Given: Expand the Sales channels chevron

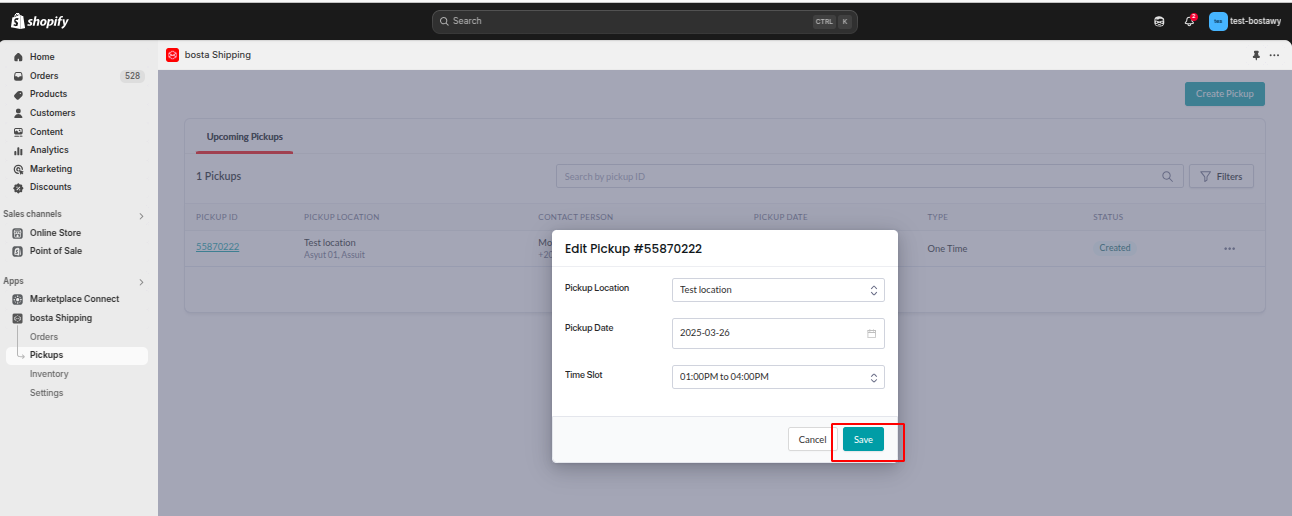Looking at the screenshot, I should (x=141, y=215).
